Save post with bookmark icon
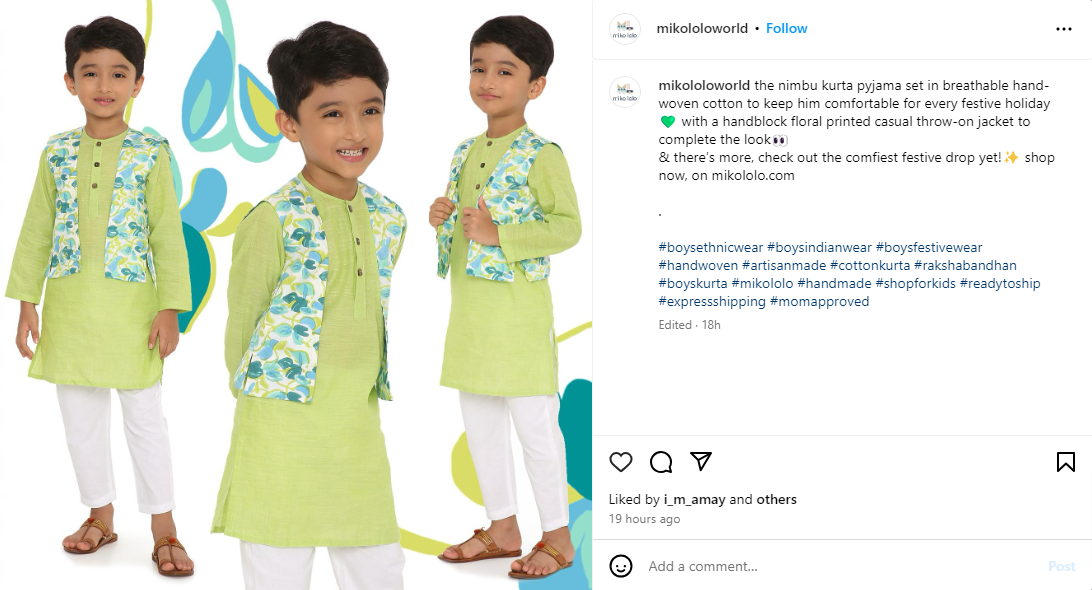This screenshot has width=1092, height=590. 1066,462
